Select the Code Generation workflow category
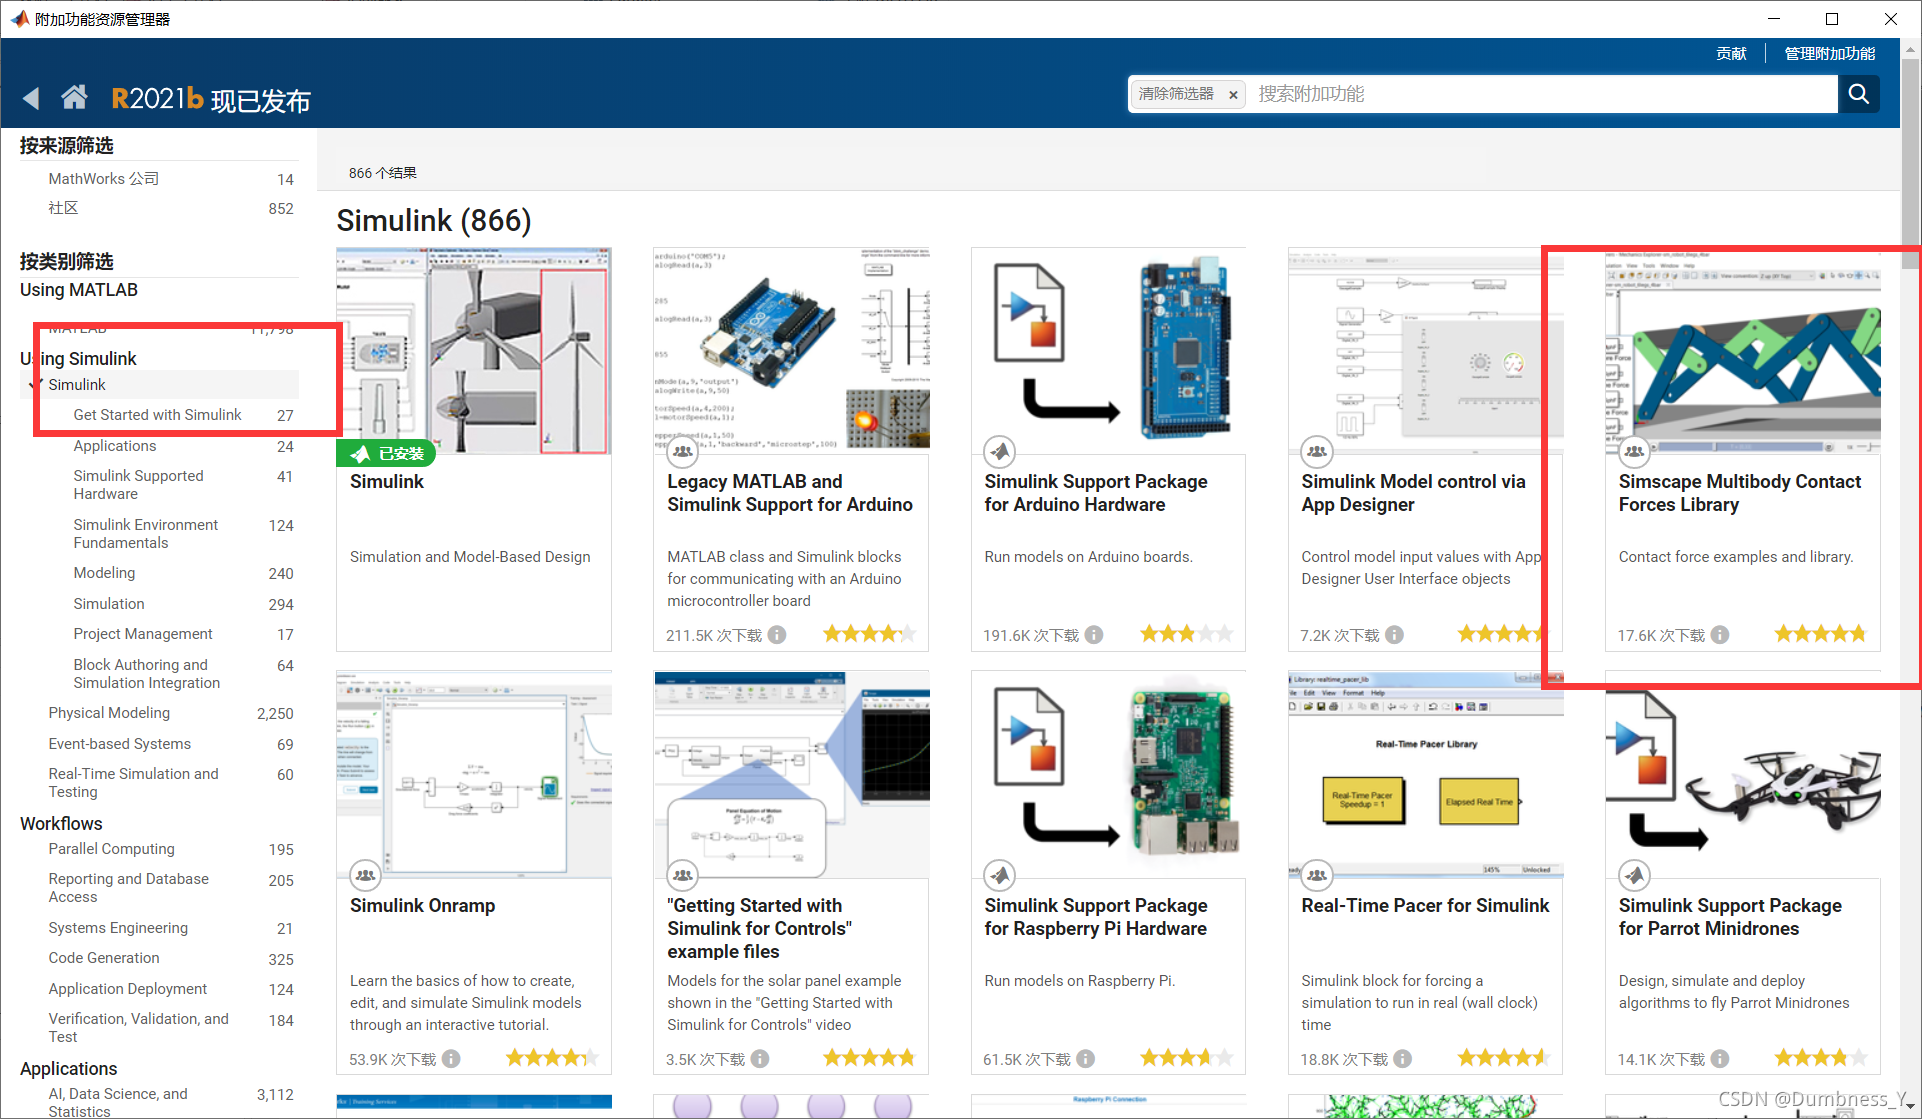This screenshot has width=1922, height=1119. [x=104, y=958]
